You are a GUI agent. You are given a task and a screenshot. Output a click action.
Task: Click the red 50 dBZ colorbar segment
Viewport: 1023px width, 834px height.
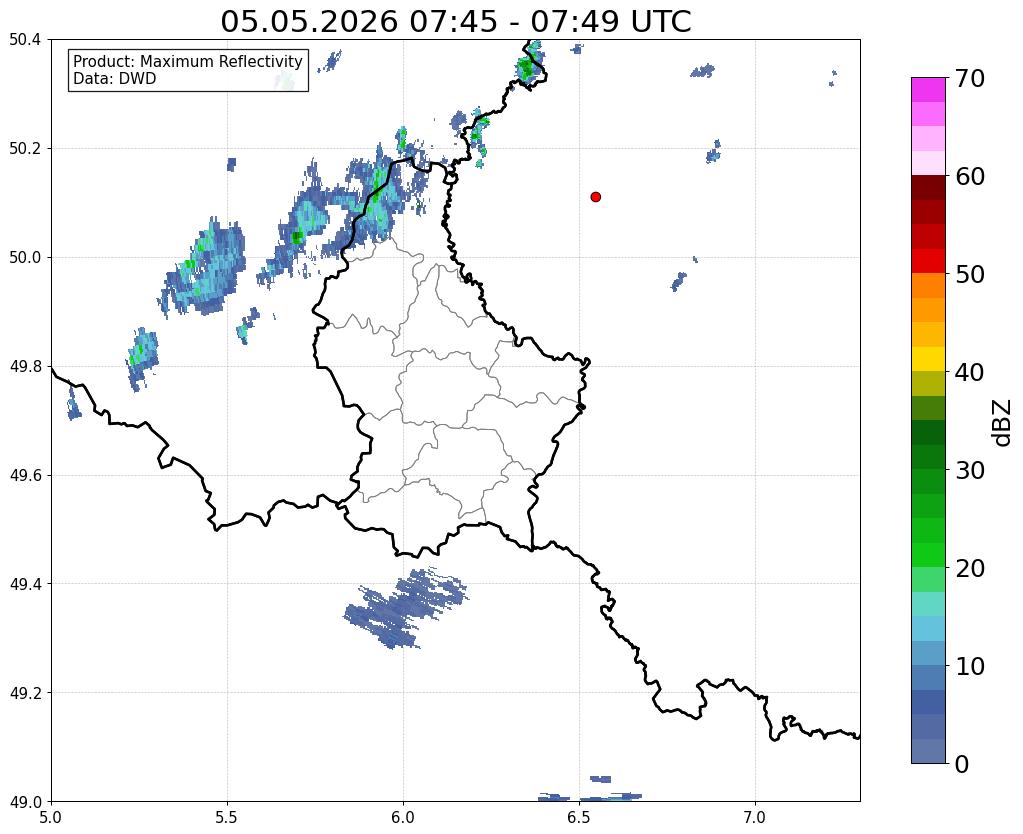(x=928, y=261)
